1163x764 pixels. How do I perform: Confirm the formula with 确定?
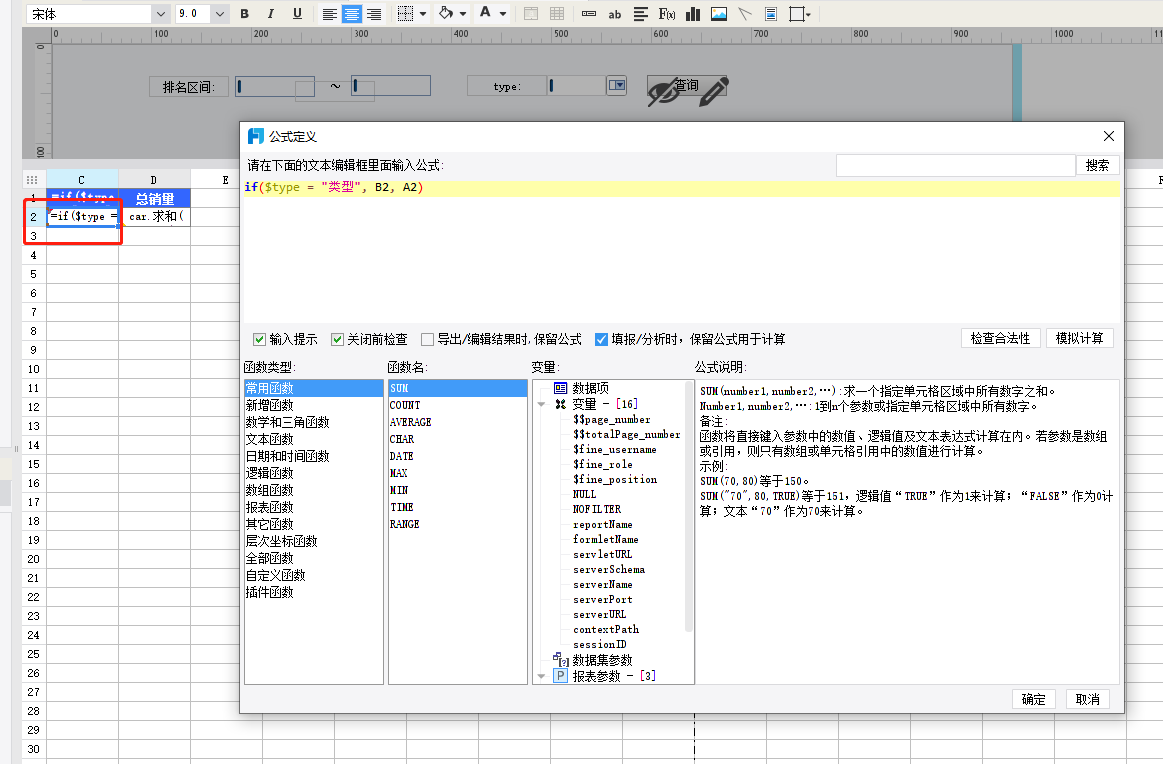pyautogui.click(x=1034, y=699)
